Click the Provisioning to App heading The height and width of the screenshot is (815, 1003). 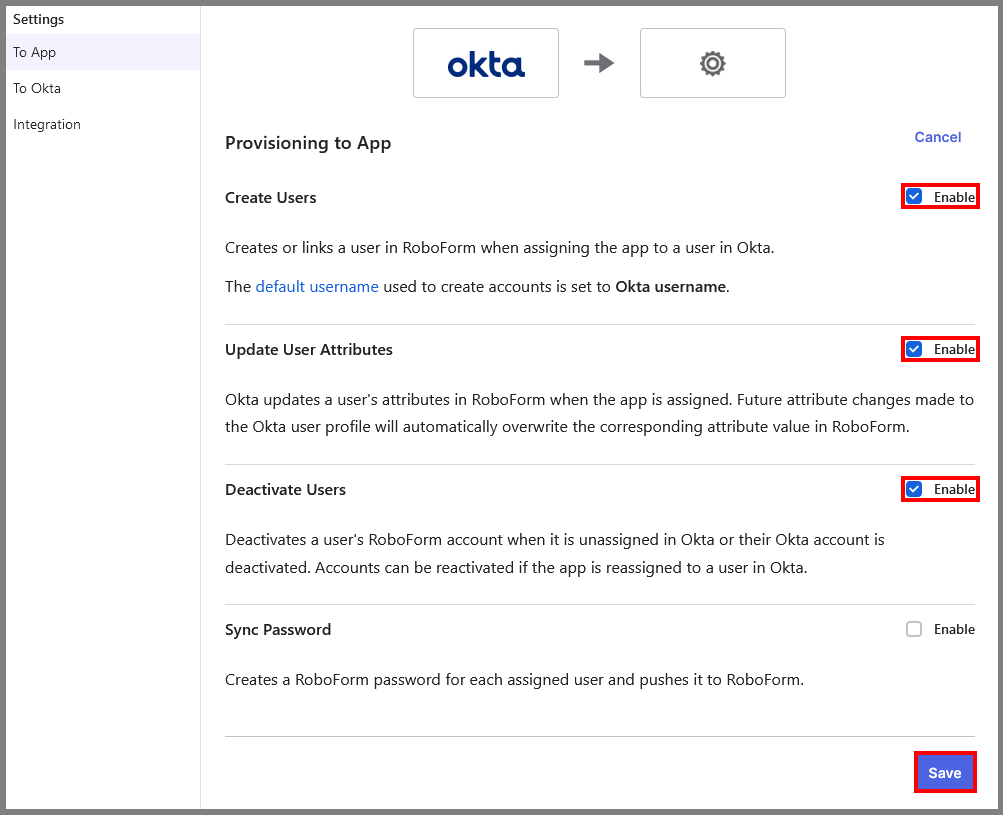[308, 143]
